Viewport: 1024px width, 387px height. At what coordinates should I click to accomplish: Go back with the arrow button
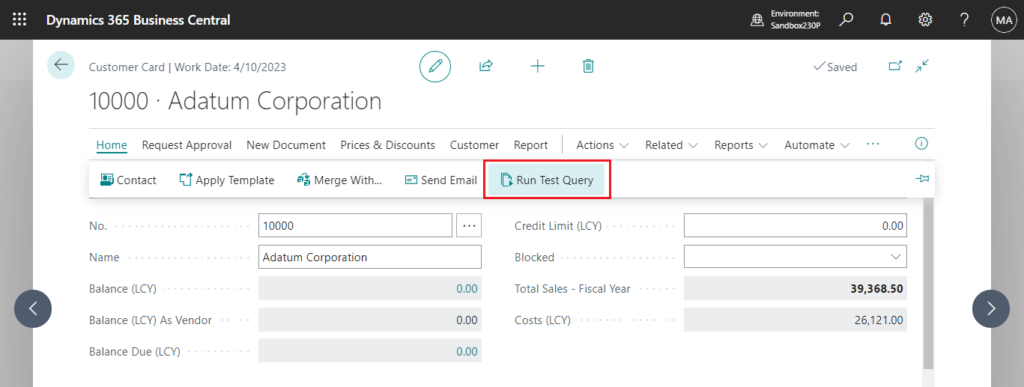coord(61,65)
